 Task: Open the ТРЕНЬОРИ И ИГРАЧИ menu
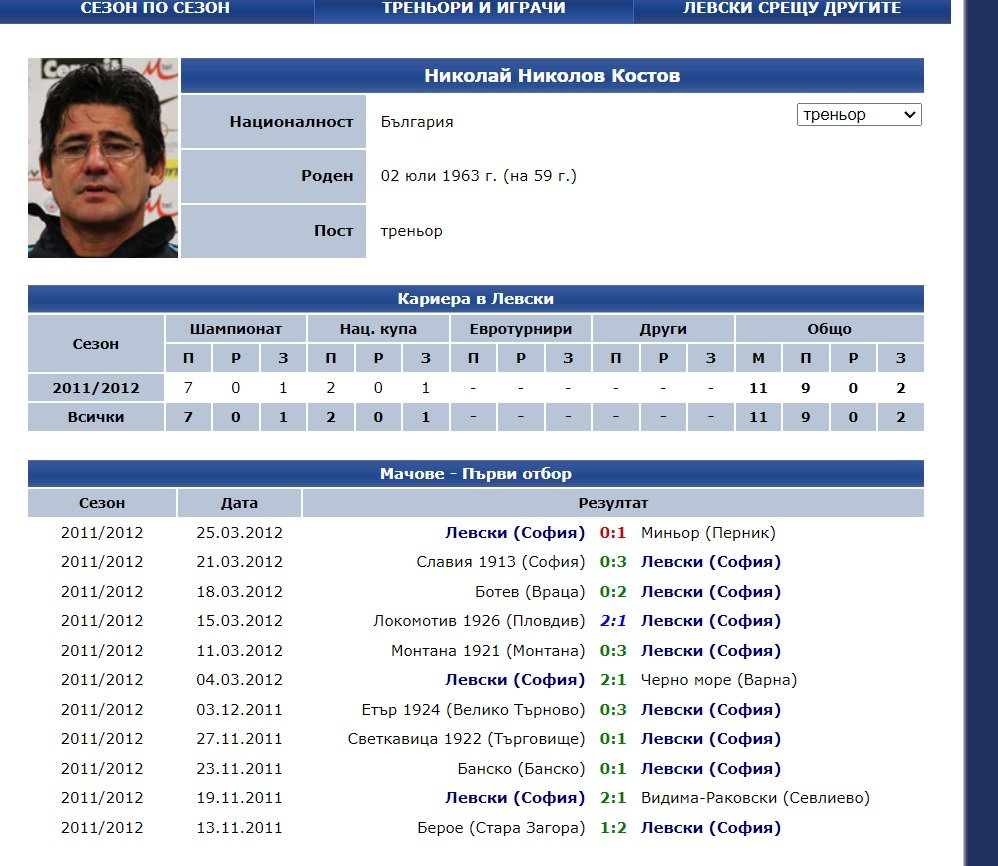tap(474, 8)
